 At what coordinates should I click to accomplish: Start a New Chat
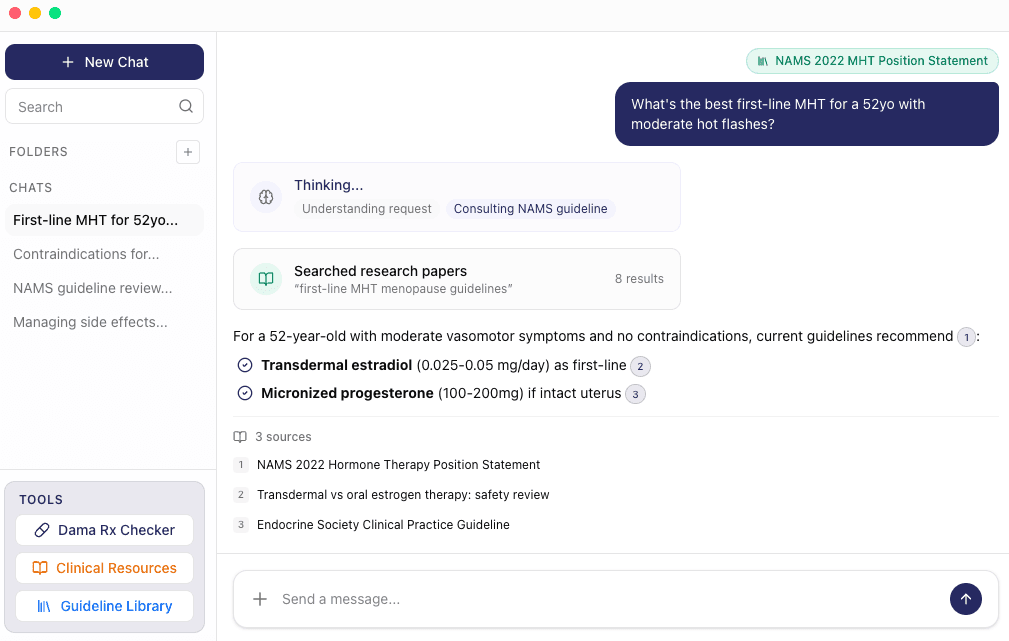coord(104,62)
